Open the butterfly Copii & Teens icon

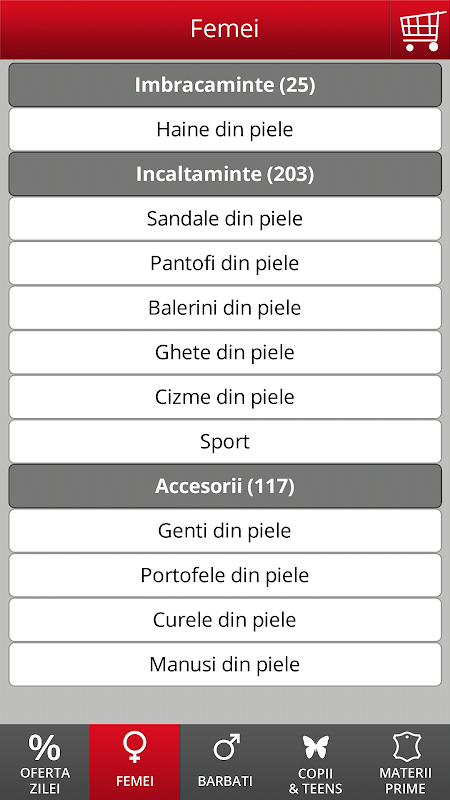click(x=315, y=747)
